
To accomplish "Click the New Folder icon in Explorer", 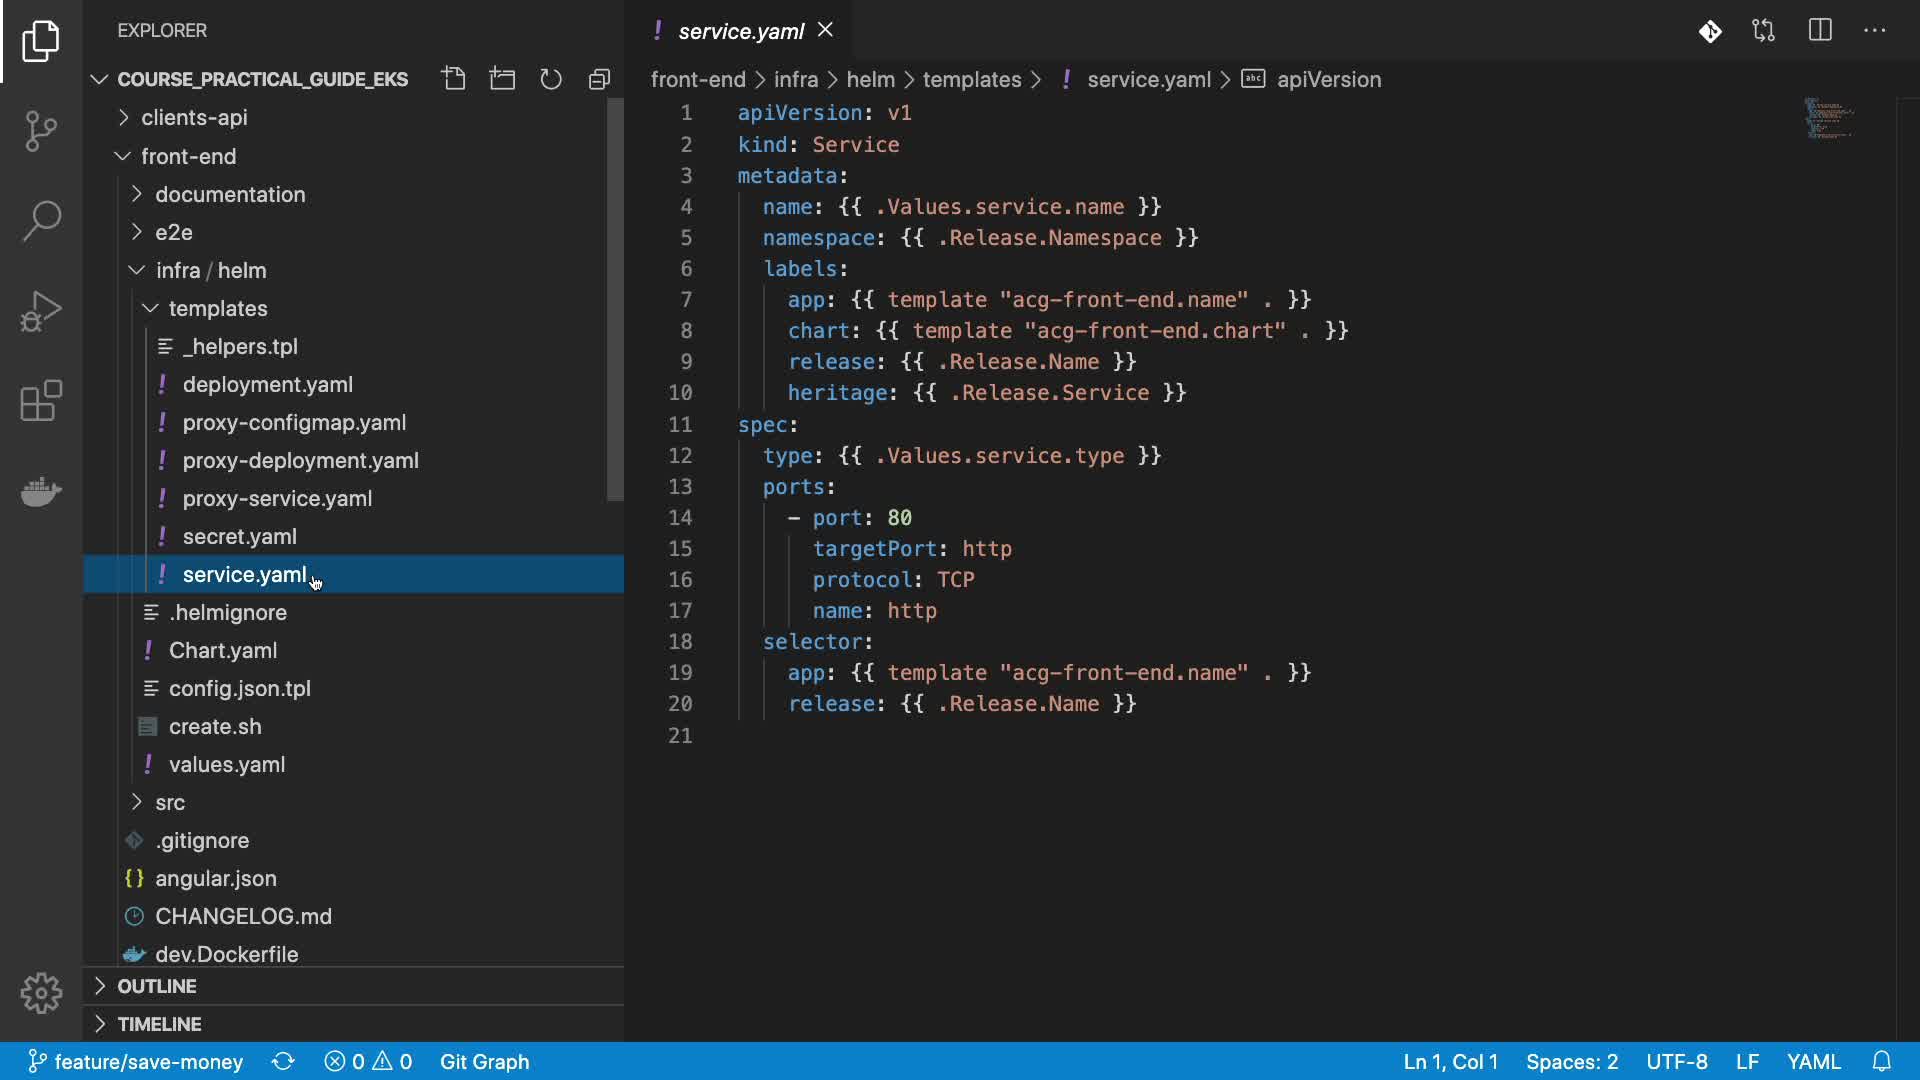I will pyautogui.click(x=502, y=79).
